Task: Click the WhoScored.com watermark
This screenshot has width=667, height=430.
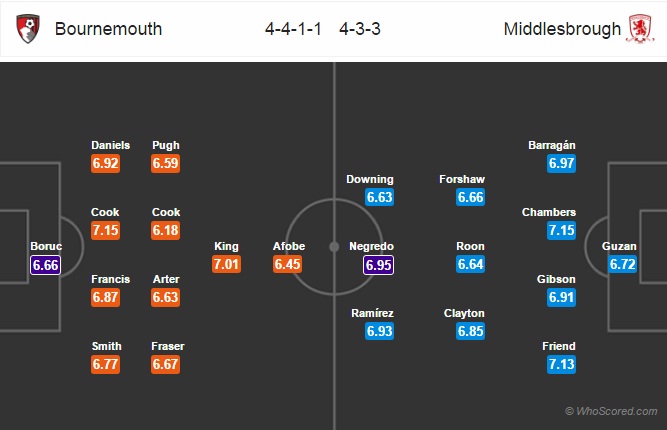Action: click(x=611, y=411)
